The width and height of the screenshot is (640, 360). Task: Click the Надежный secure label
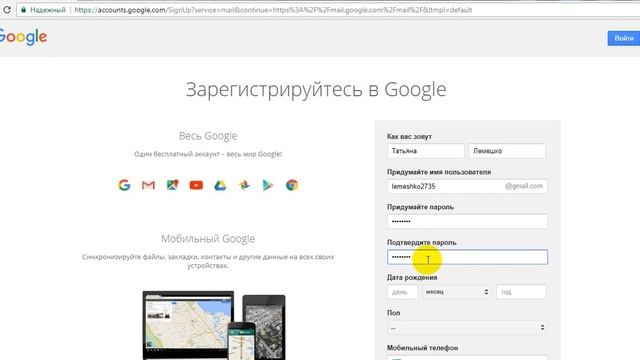point(48,10)
